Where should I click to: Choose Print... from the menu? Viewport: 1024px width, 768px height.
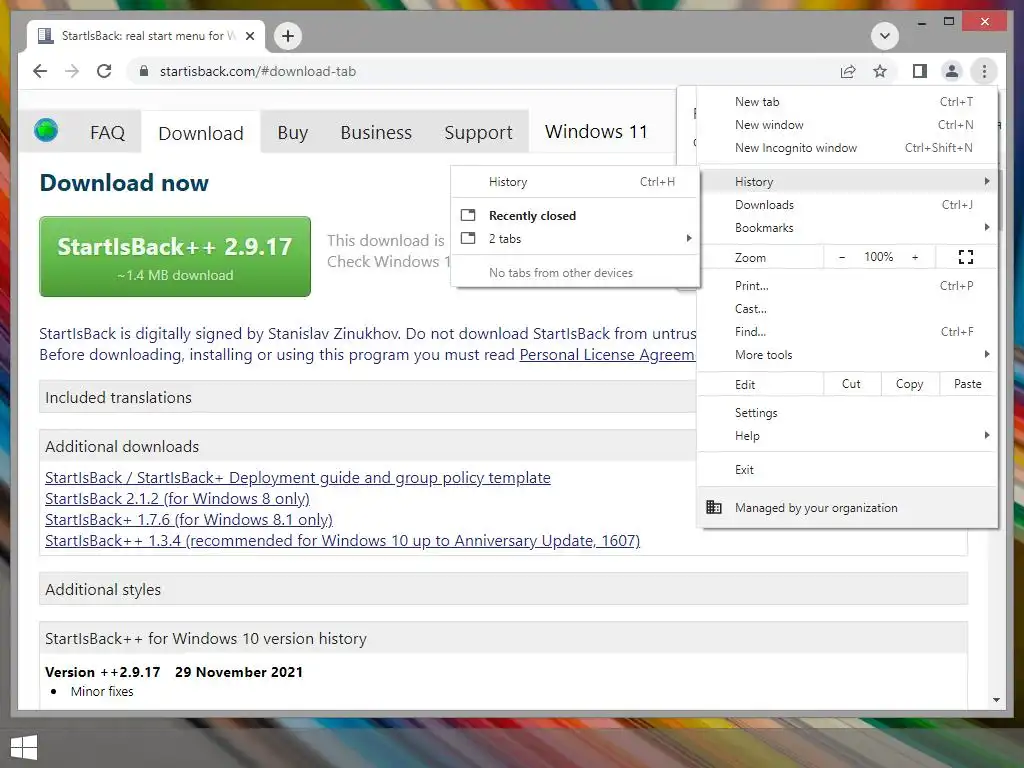click(x=847, y=286)
